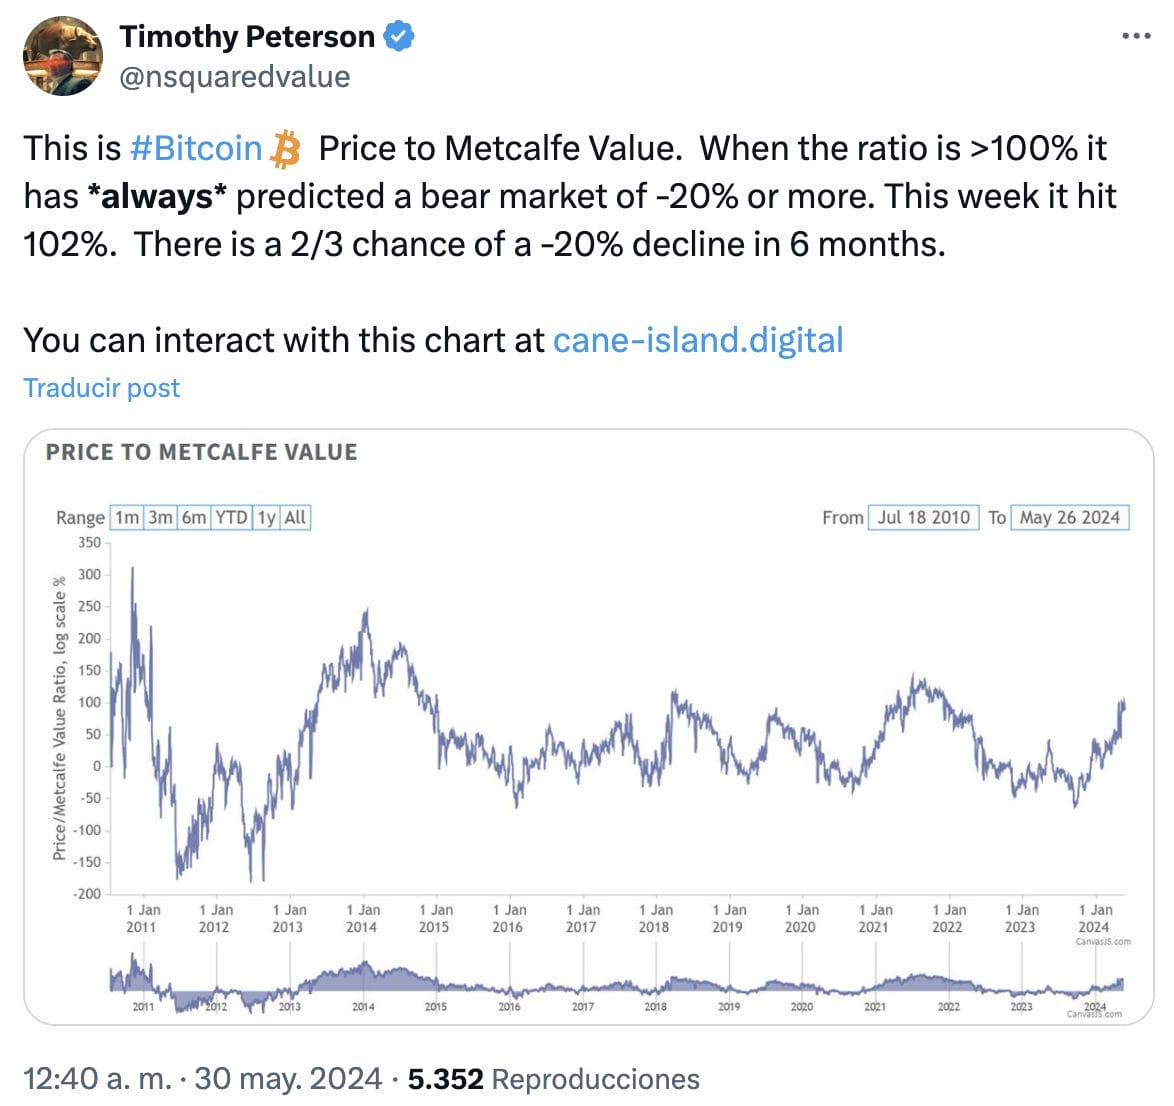Open the #Bitcoin hashtag
Screen dimensions: 1174x1106
pos(194,149)
